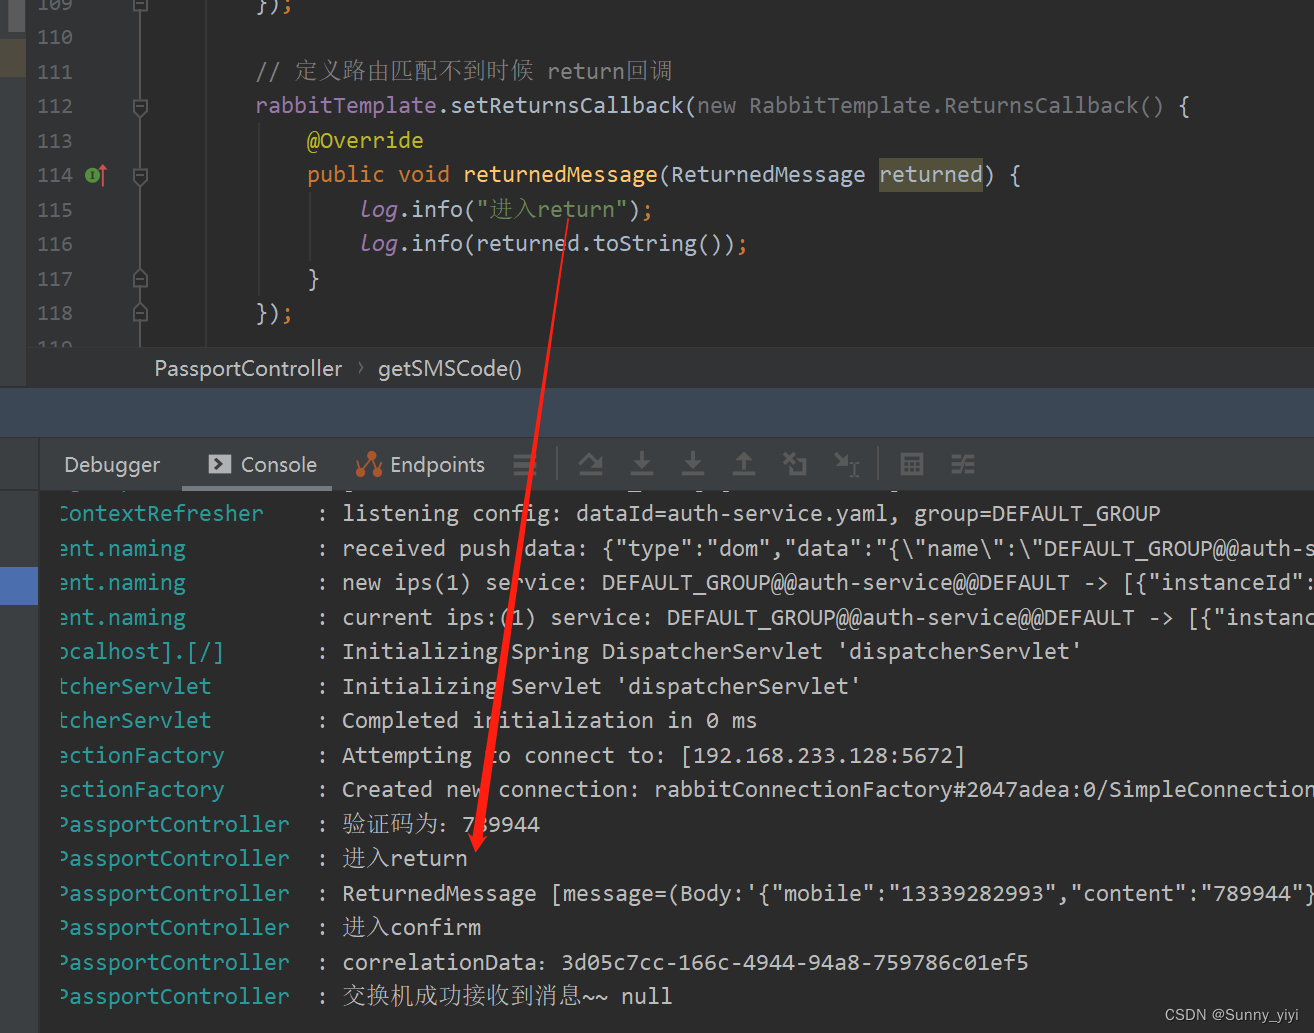This screenshot has width=1314, height=1033.
Task: Click Drop Frame debugger icon
Action: 795,464
